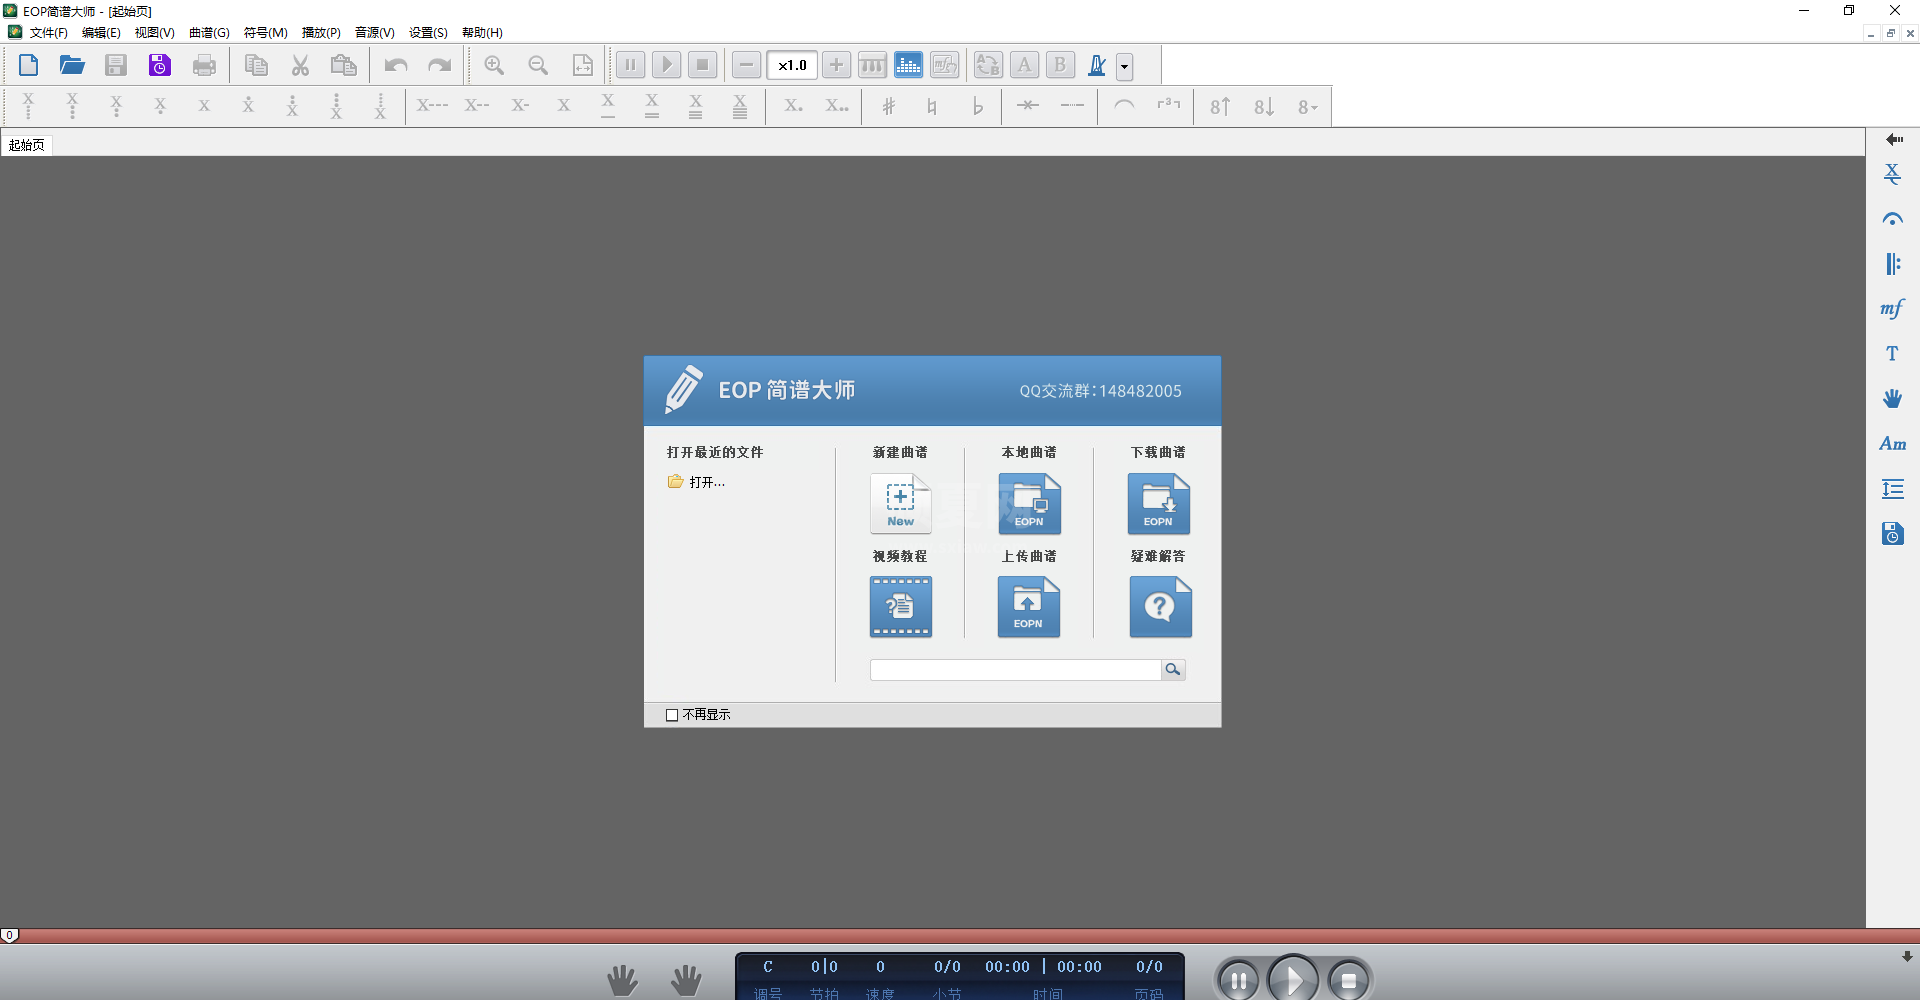Select the sharp accidental symbol

click(x=888, y=106)
